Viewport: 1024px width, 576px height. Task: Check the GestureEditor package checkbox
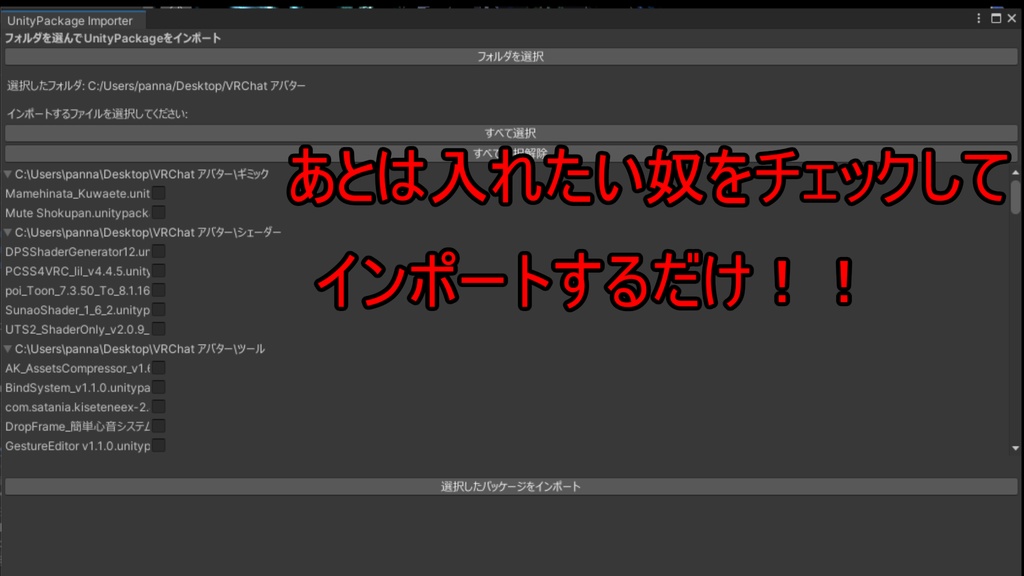coord(160,446)
